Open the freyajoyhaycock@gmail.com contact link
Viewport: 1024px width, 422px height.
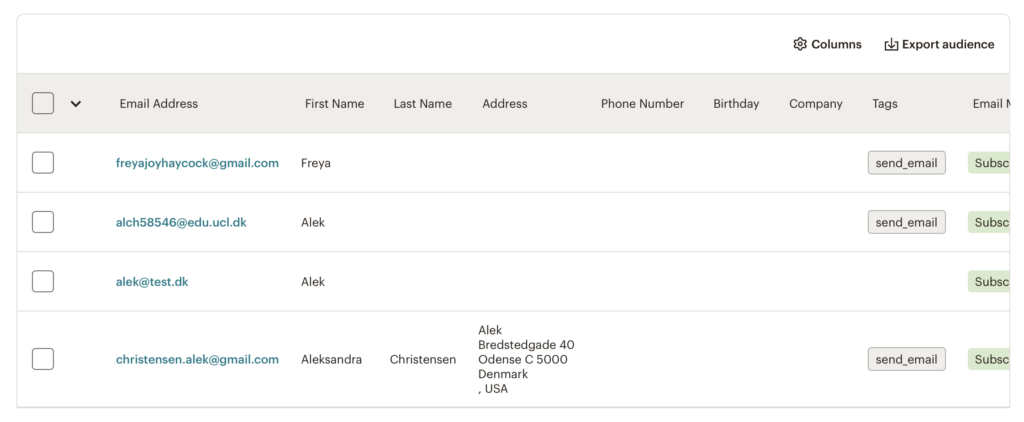197,163
